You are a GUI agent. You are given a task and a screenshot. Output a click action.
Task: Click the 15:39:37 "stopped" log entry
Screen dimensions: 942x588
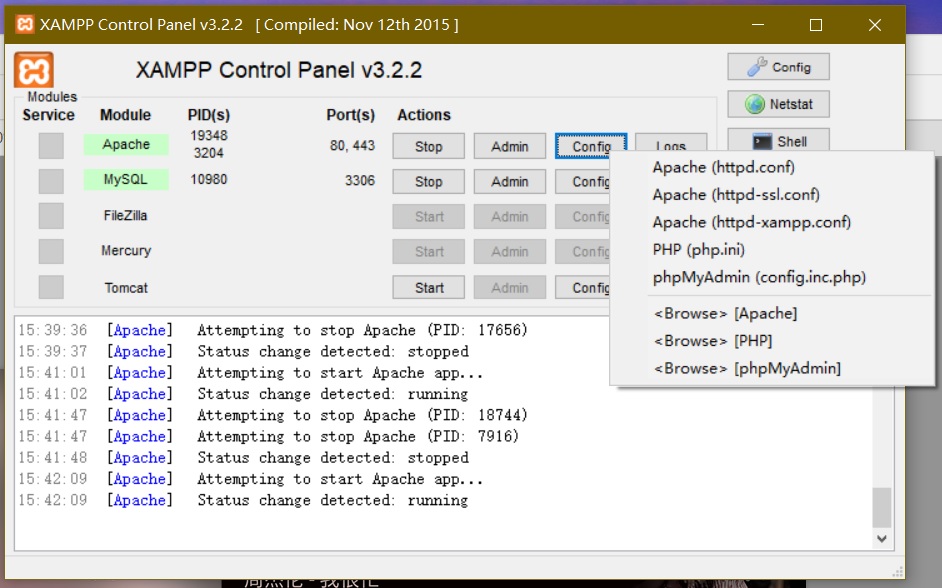(243, 351)
